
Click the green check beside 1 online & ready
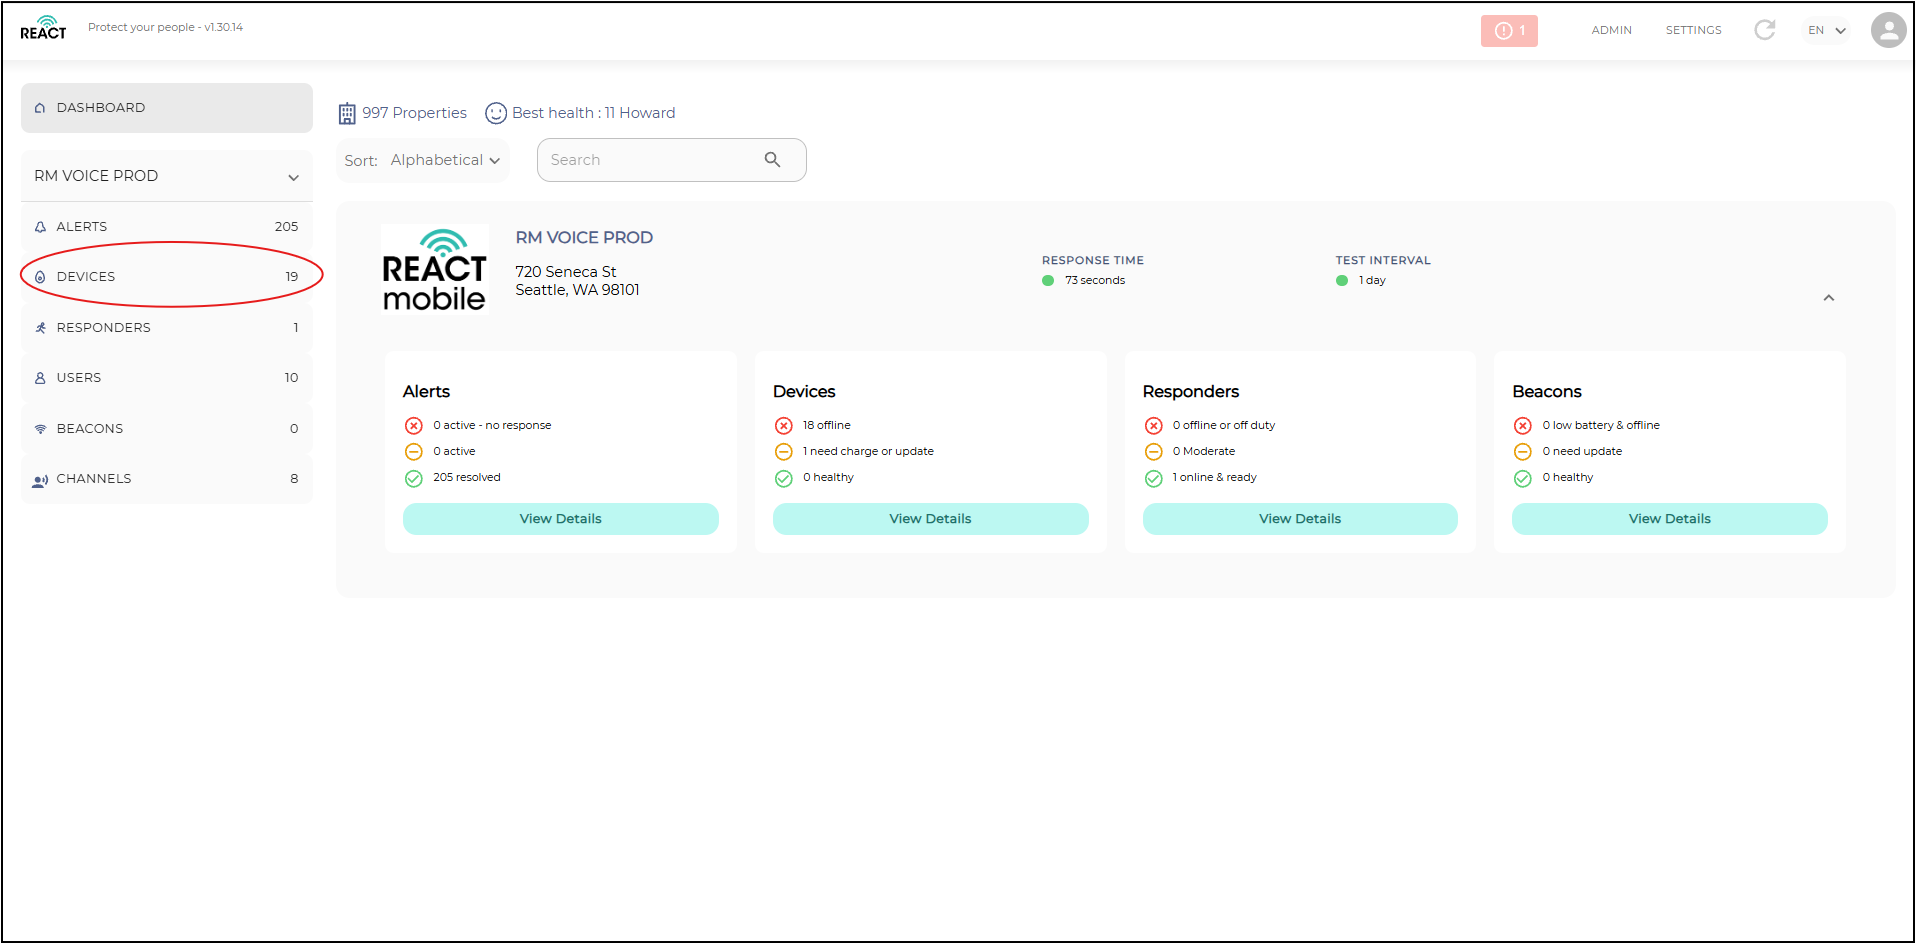[1154, 478]
